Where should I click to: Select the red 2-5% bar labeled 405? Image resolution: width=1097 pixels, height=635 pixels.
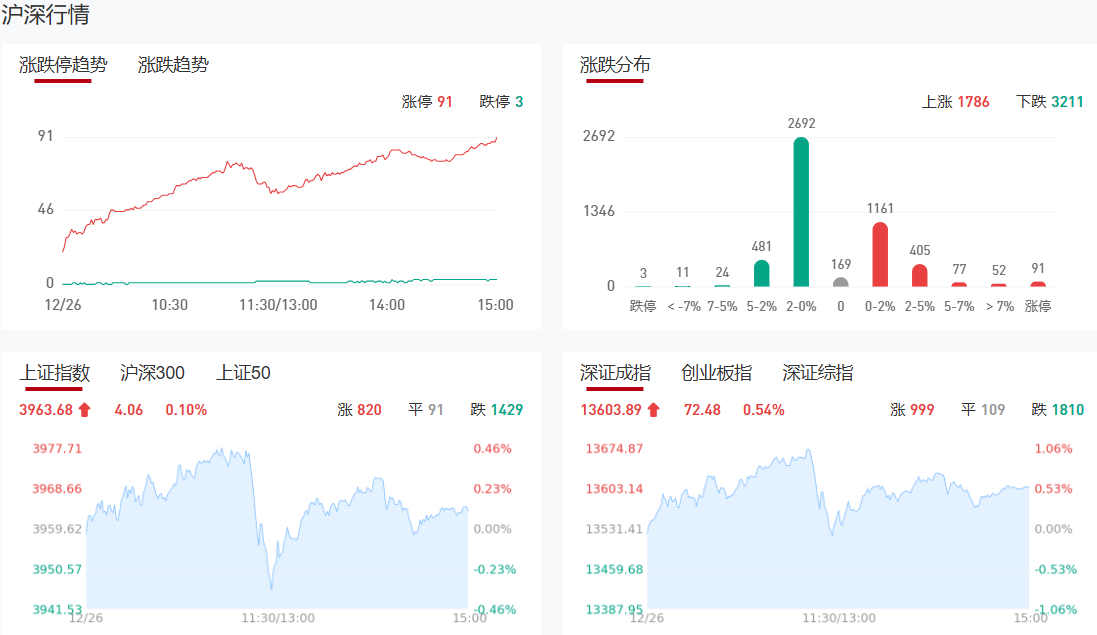(x=920, y=275)
